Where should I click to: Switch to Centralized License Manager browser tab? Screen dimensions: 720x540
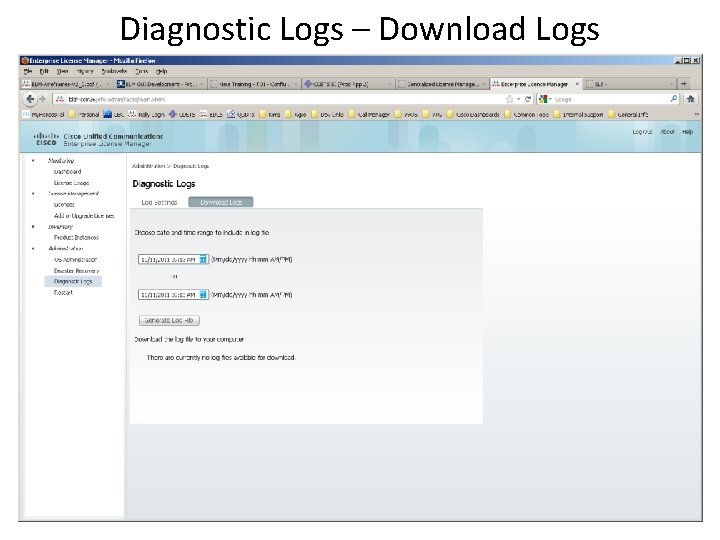[x=441, y=84]
